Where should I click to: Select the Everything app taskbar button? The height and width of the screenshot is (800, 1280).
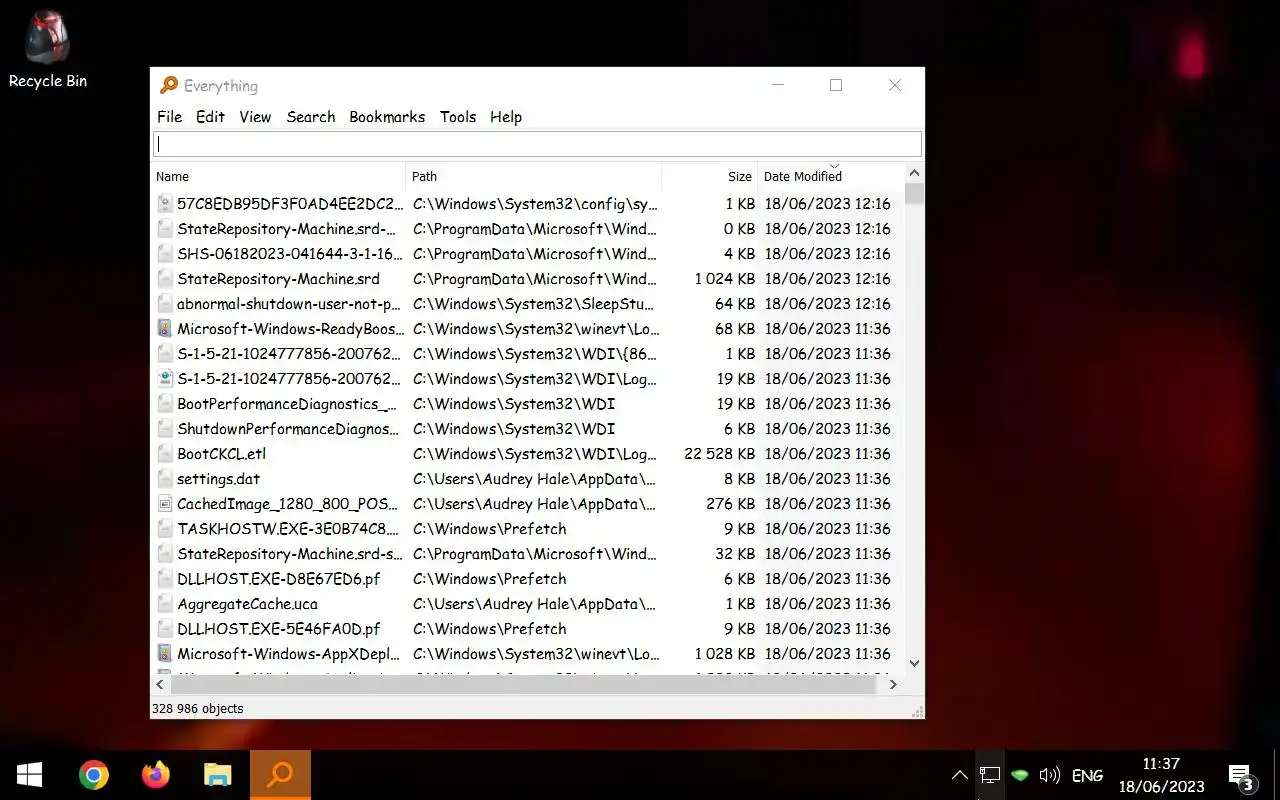[280, 775]
